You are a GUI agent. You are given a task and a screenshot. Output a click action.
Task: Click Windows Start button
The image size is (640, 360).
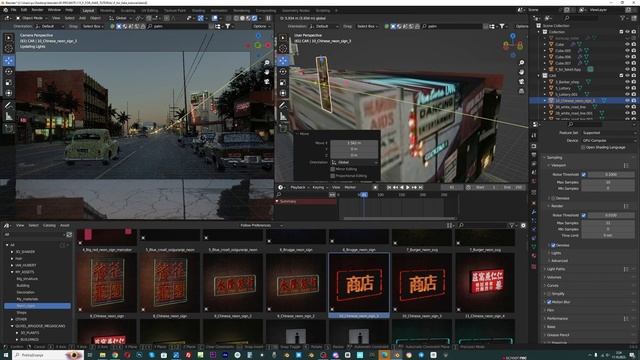(5, 356)
